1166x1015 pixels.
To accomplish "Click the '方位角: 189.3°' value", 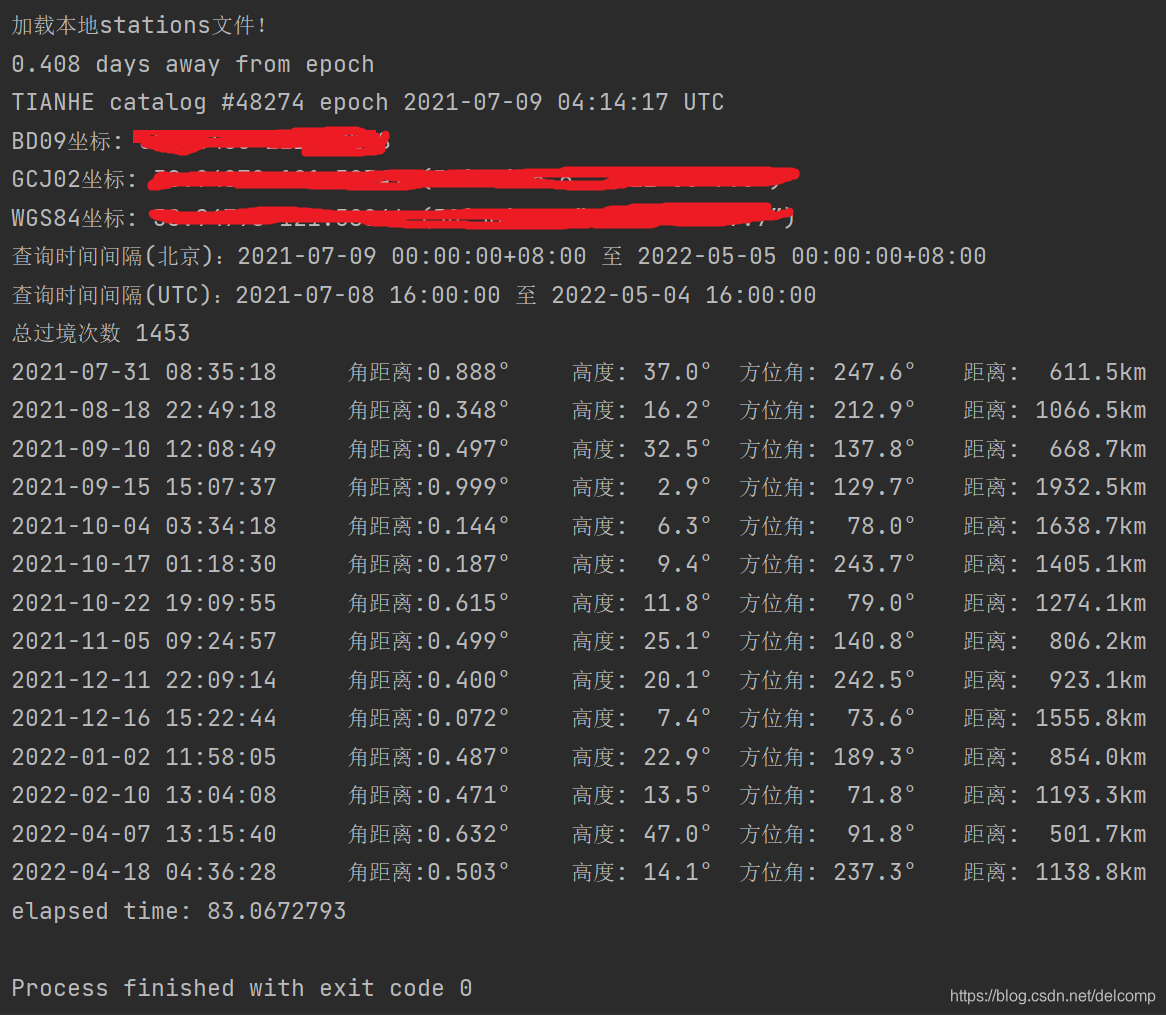I will click(x=827, y=757).
